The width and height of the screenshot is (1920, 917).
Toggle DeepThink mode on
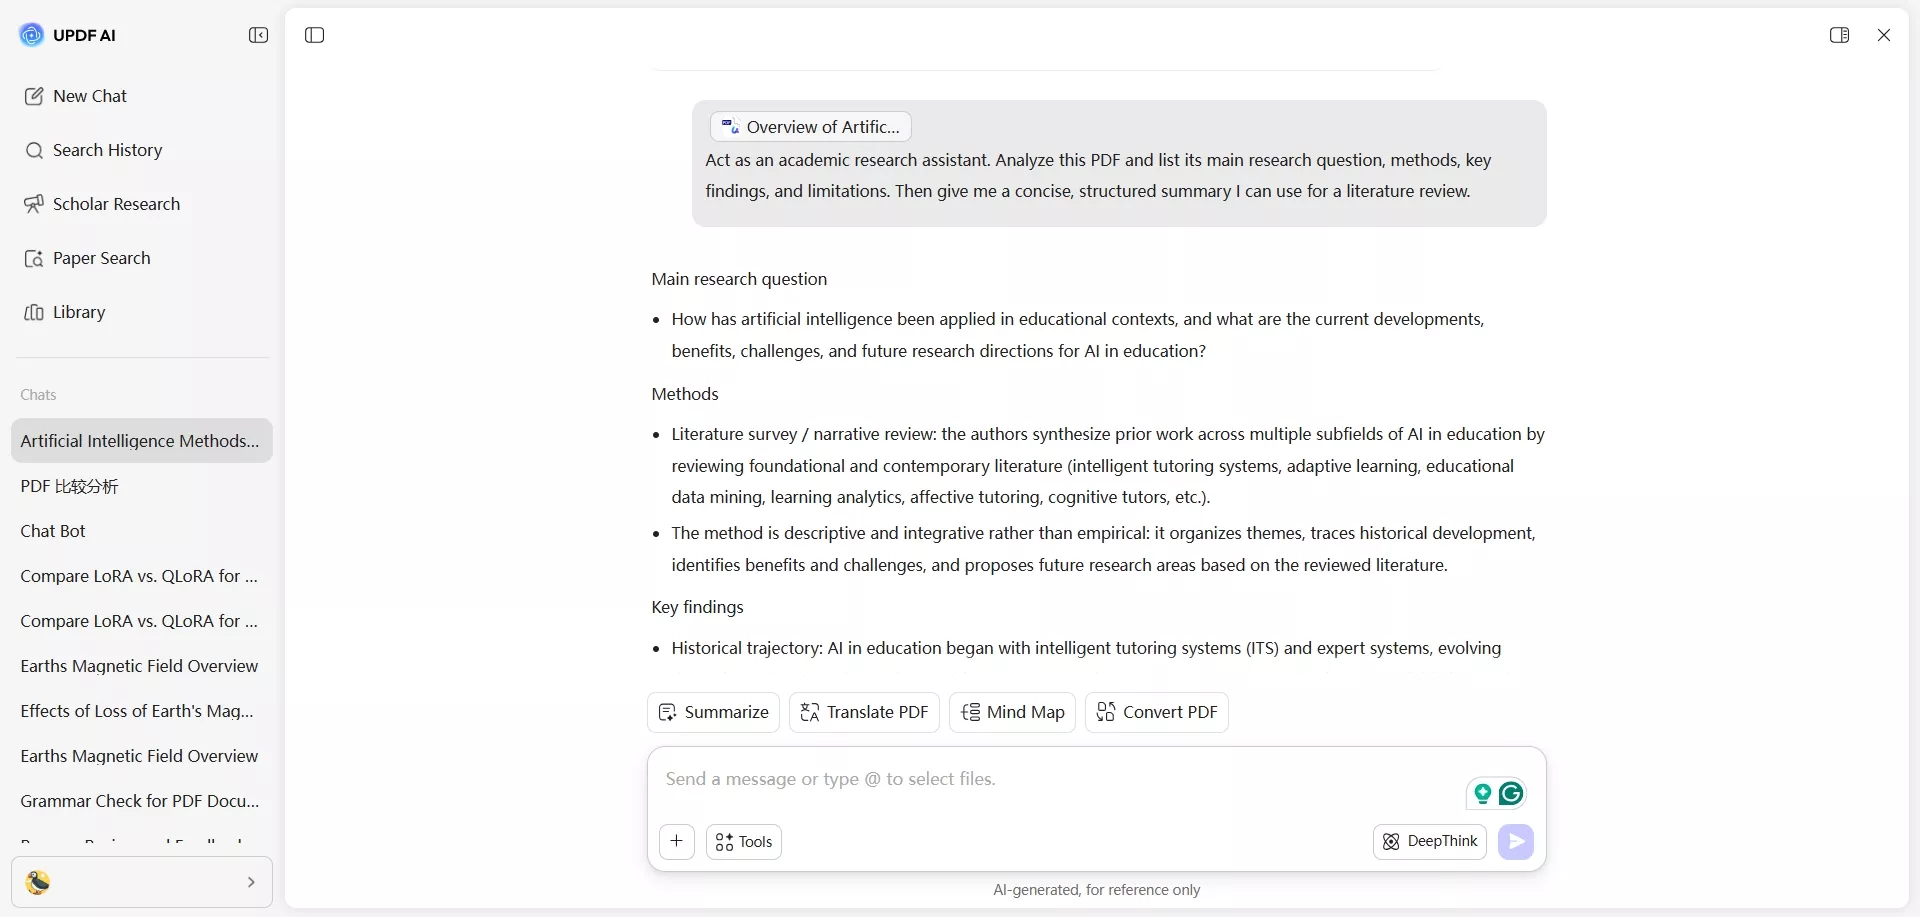click(x=1430, y=842)
